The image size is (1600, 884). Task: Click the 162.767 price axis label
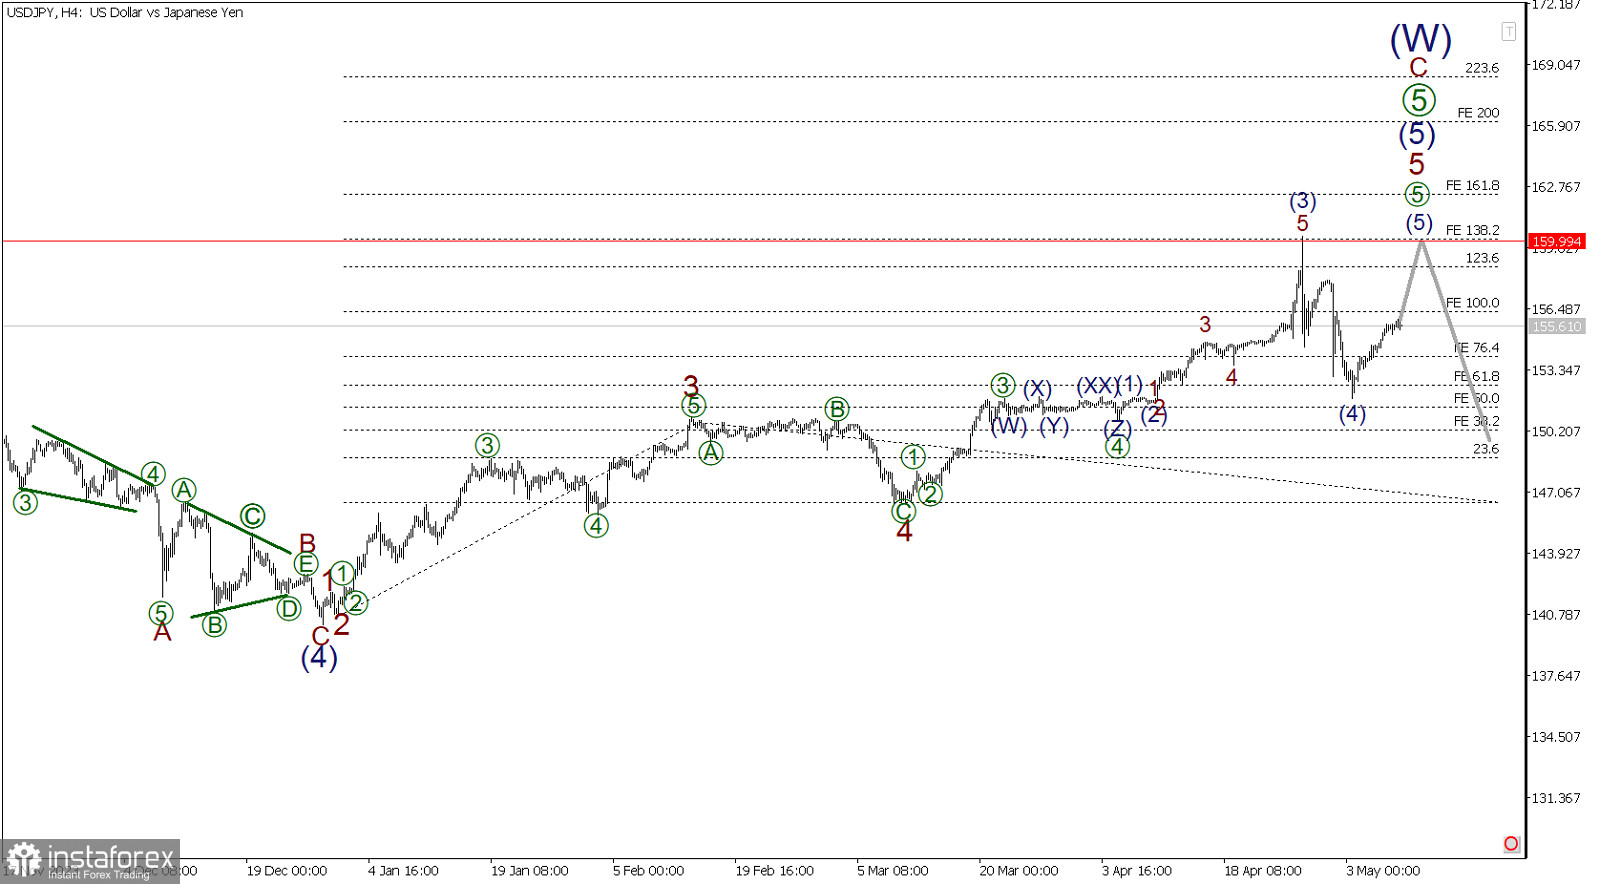(1556, 187)
